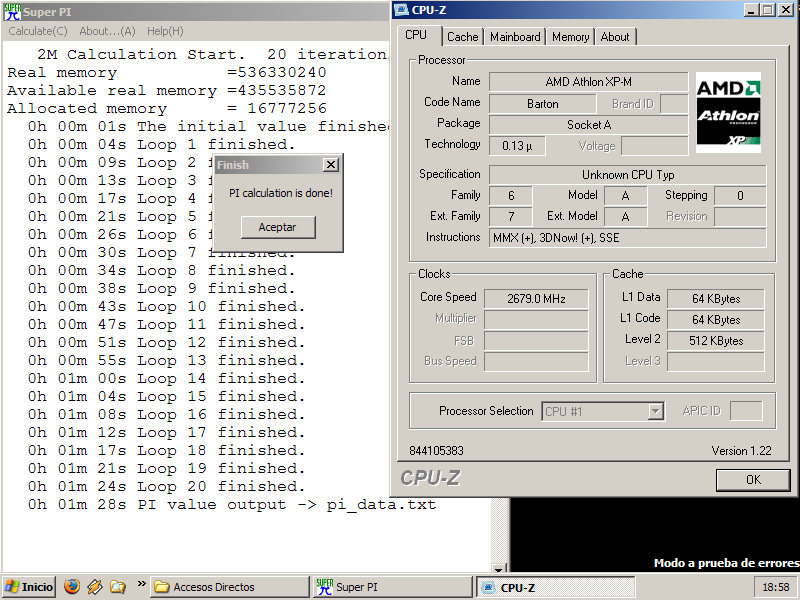This screenshot has height=600, width=800.
Task: Open the folder icon in quick launch
Action: [118, 587]
